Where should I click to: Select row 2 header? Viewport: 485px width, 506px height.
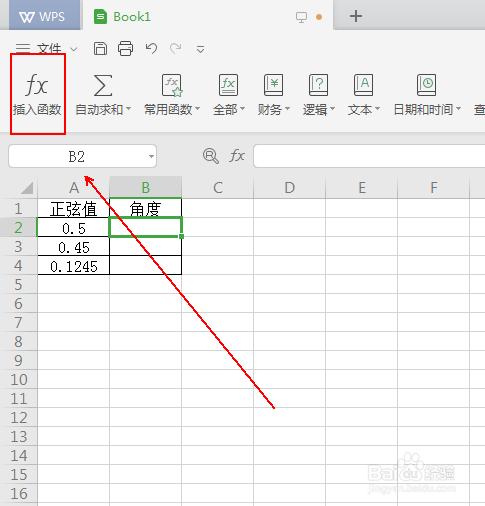19,228
